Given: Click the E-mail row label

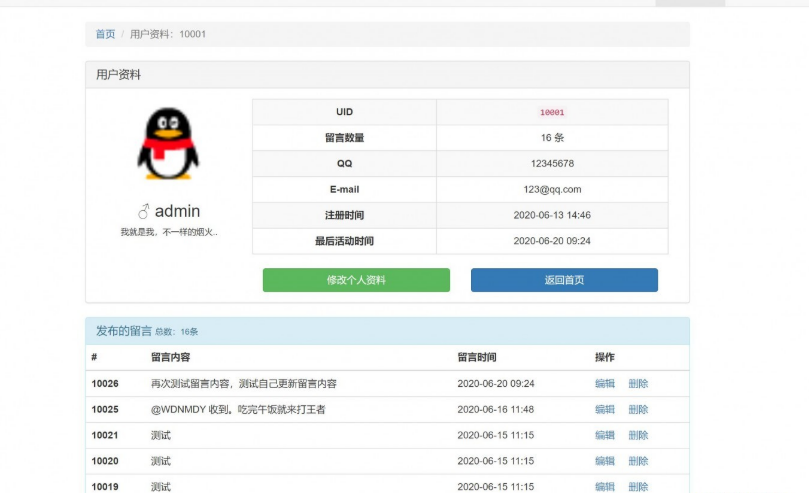Looking at the screenshot, I should 344,189.
